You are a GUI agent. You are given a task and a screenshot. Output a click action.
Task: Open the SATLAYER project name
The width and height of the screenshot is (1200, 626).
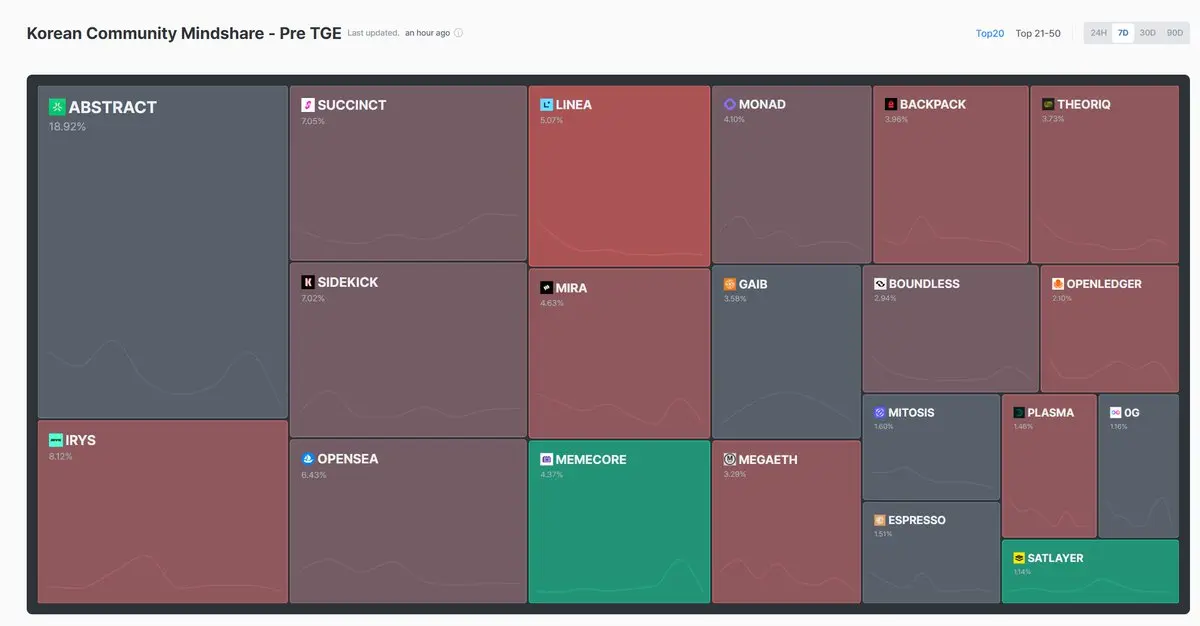(x=1055, y=558)
